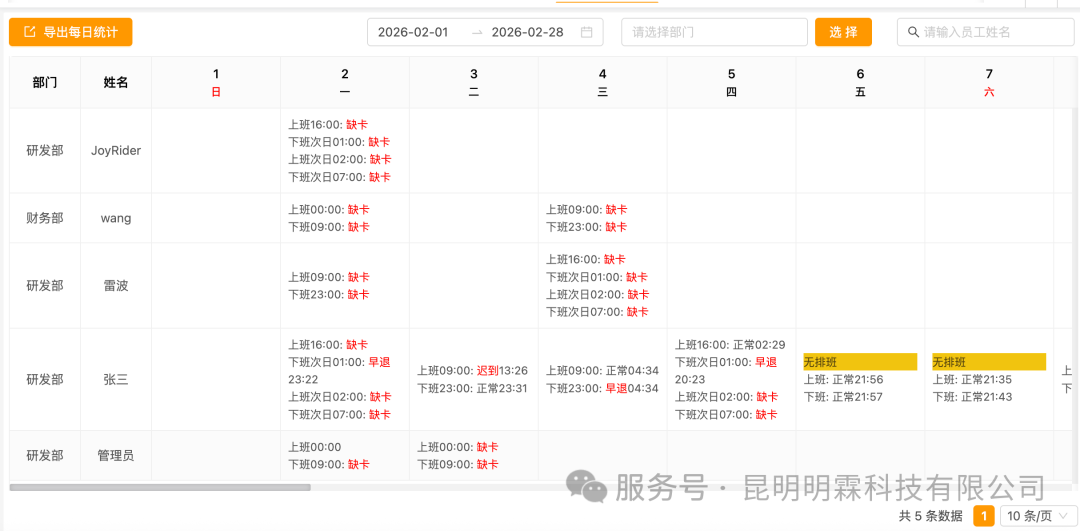The image size is (1080, 531).
Task: Select 张三's yellow 无排班 tag on day 7
Action: 988,362
